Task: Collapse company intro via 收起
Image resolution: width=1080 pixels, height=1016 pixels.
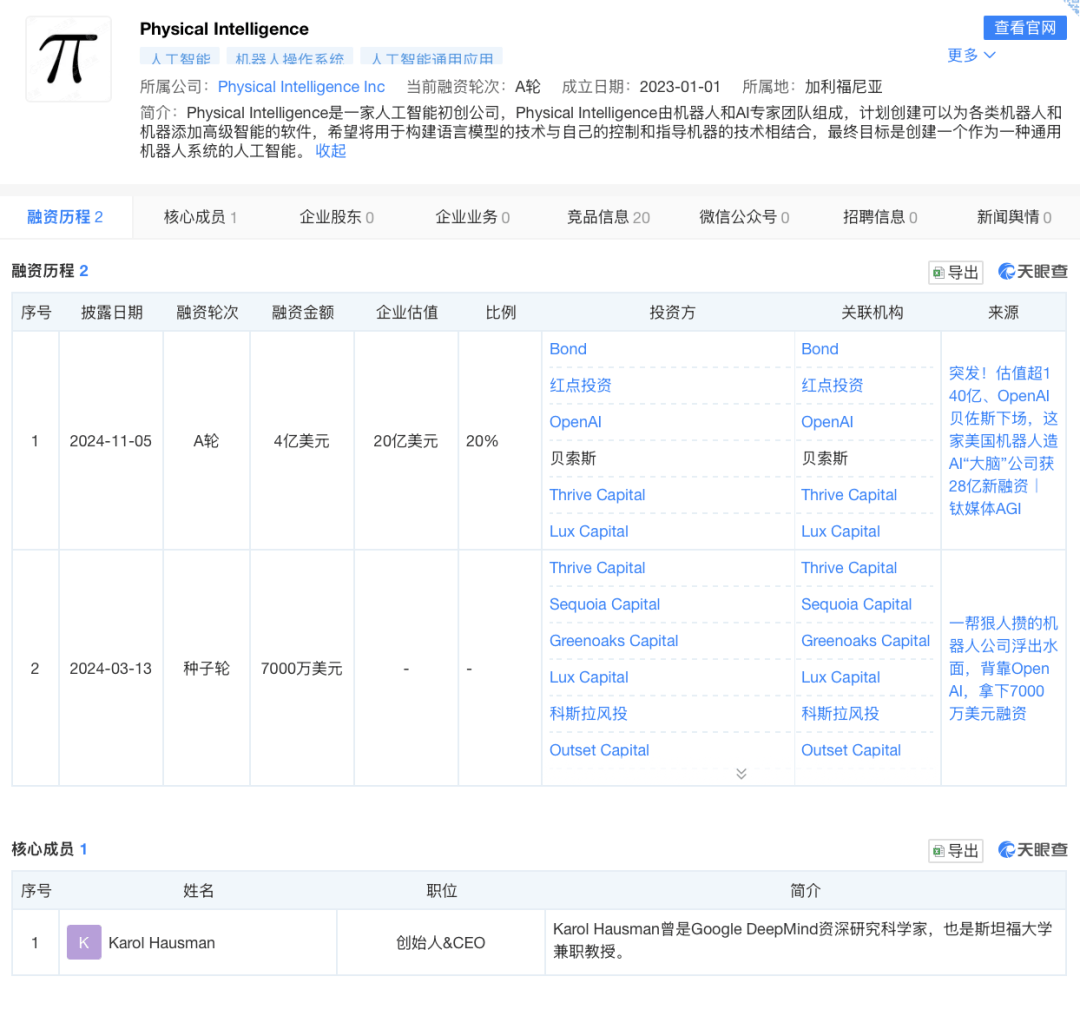Action: (x=331, y=151)
